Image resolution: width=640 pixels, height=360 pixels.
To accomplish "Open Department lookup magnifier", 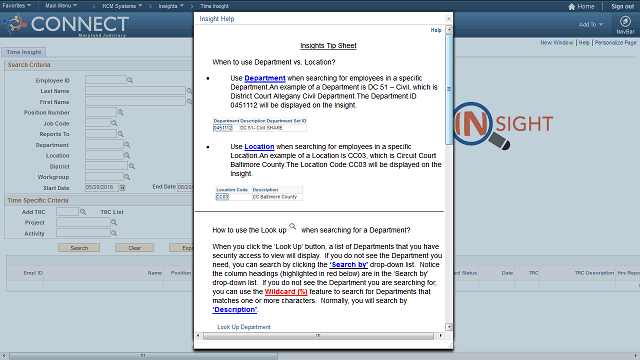I will pos(127,145).
